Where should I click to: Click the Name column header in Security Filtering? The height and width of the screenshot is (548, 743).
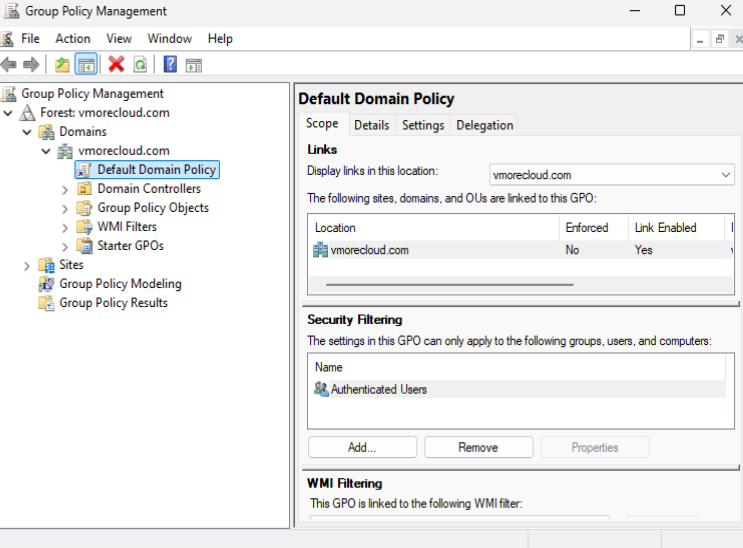(516, 367)
